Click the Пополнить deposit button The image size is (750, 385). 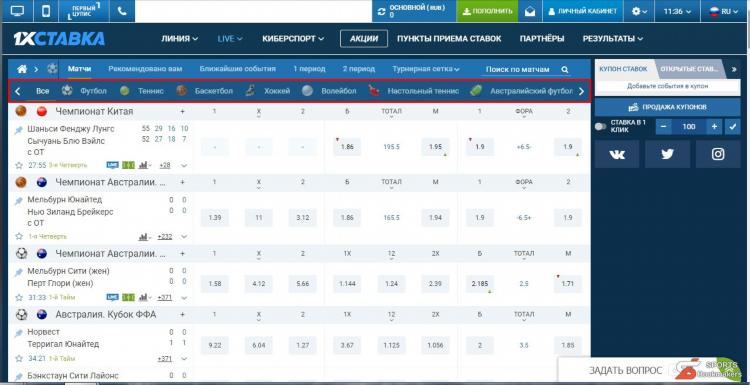pos(487,11)
